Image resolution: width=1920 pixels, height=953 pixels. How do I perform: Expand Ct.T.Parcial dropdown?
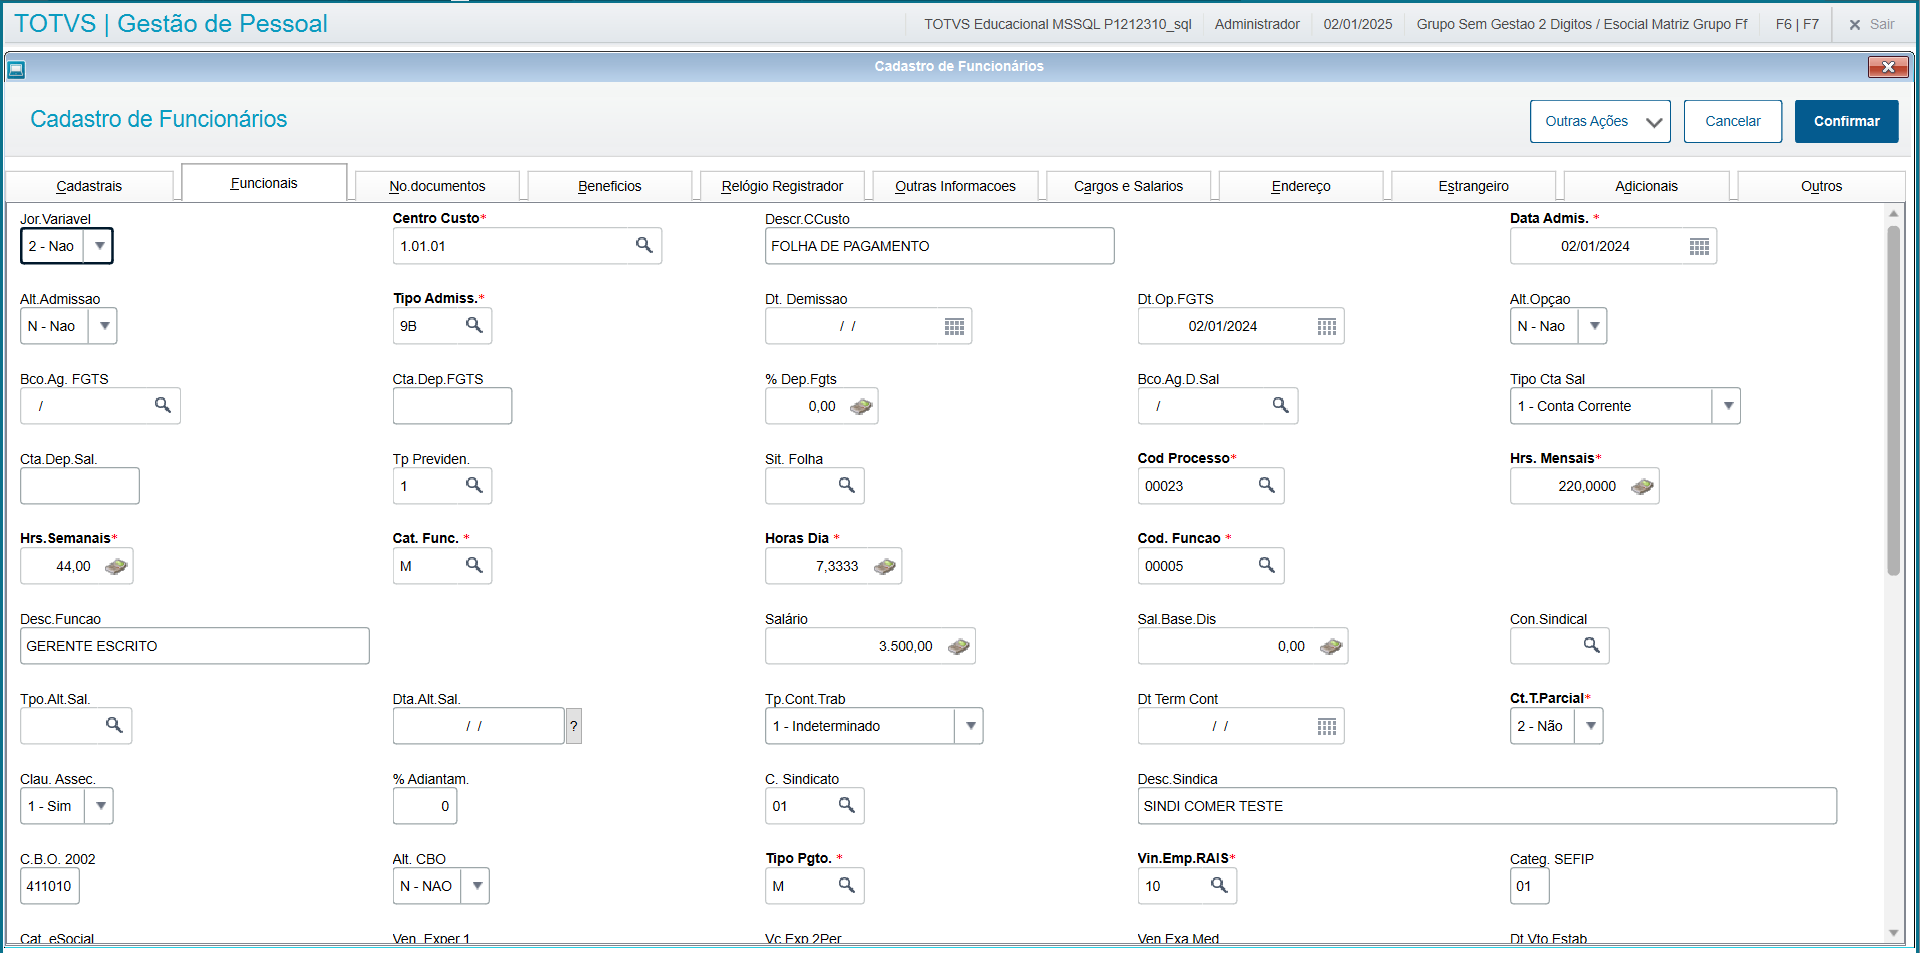[x=1589, y=726]
